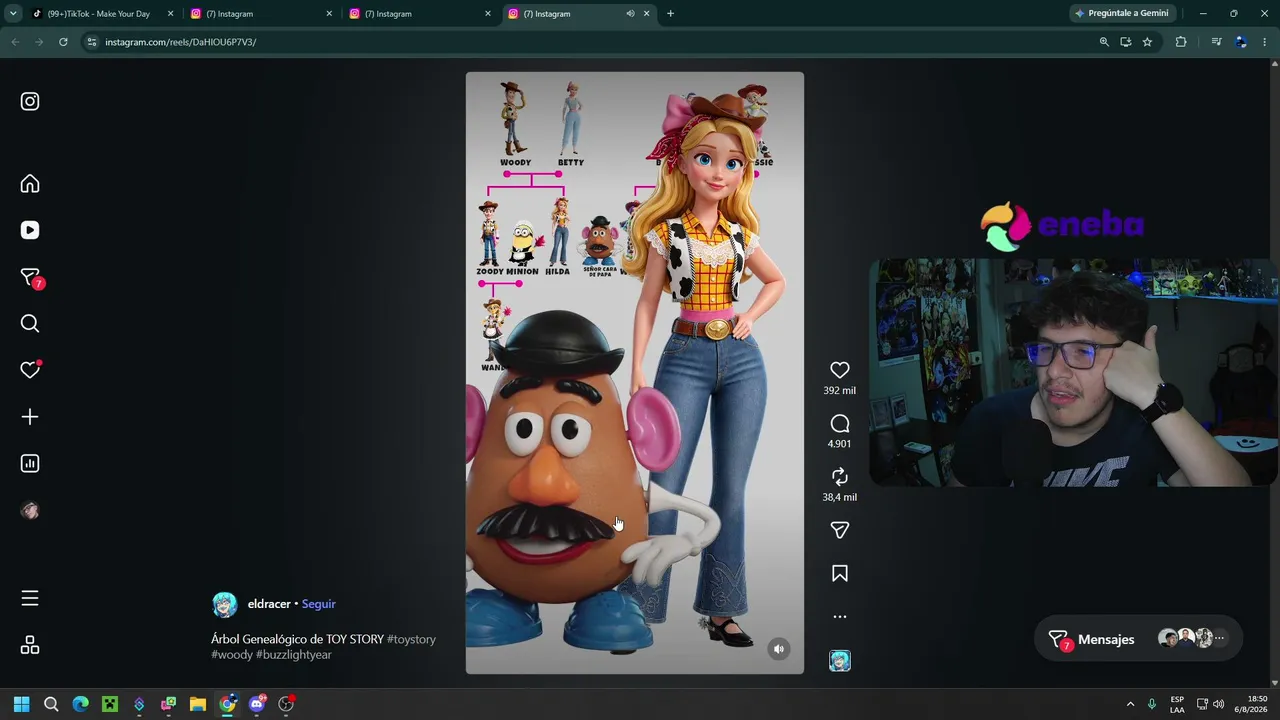1280x720 pixels.
Task: Reload the Instagram page
Action: 63,42
